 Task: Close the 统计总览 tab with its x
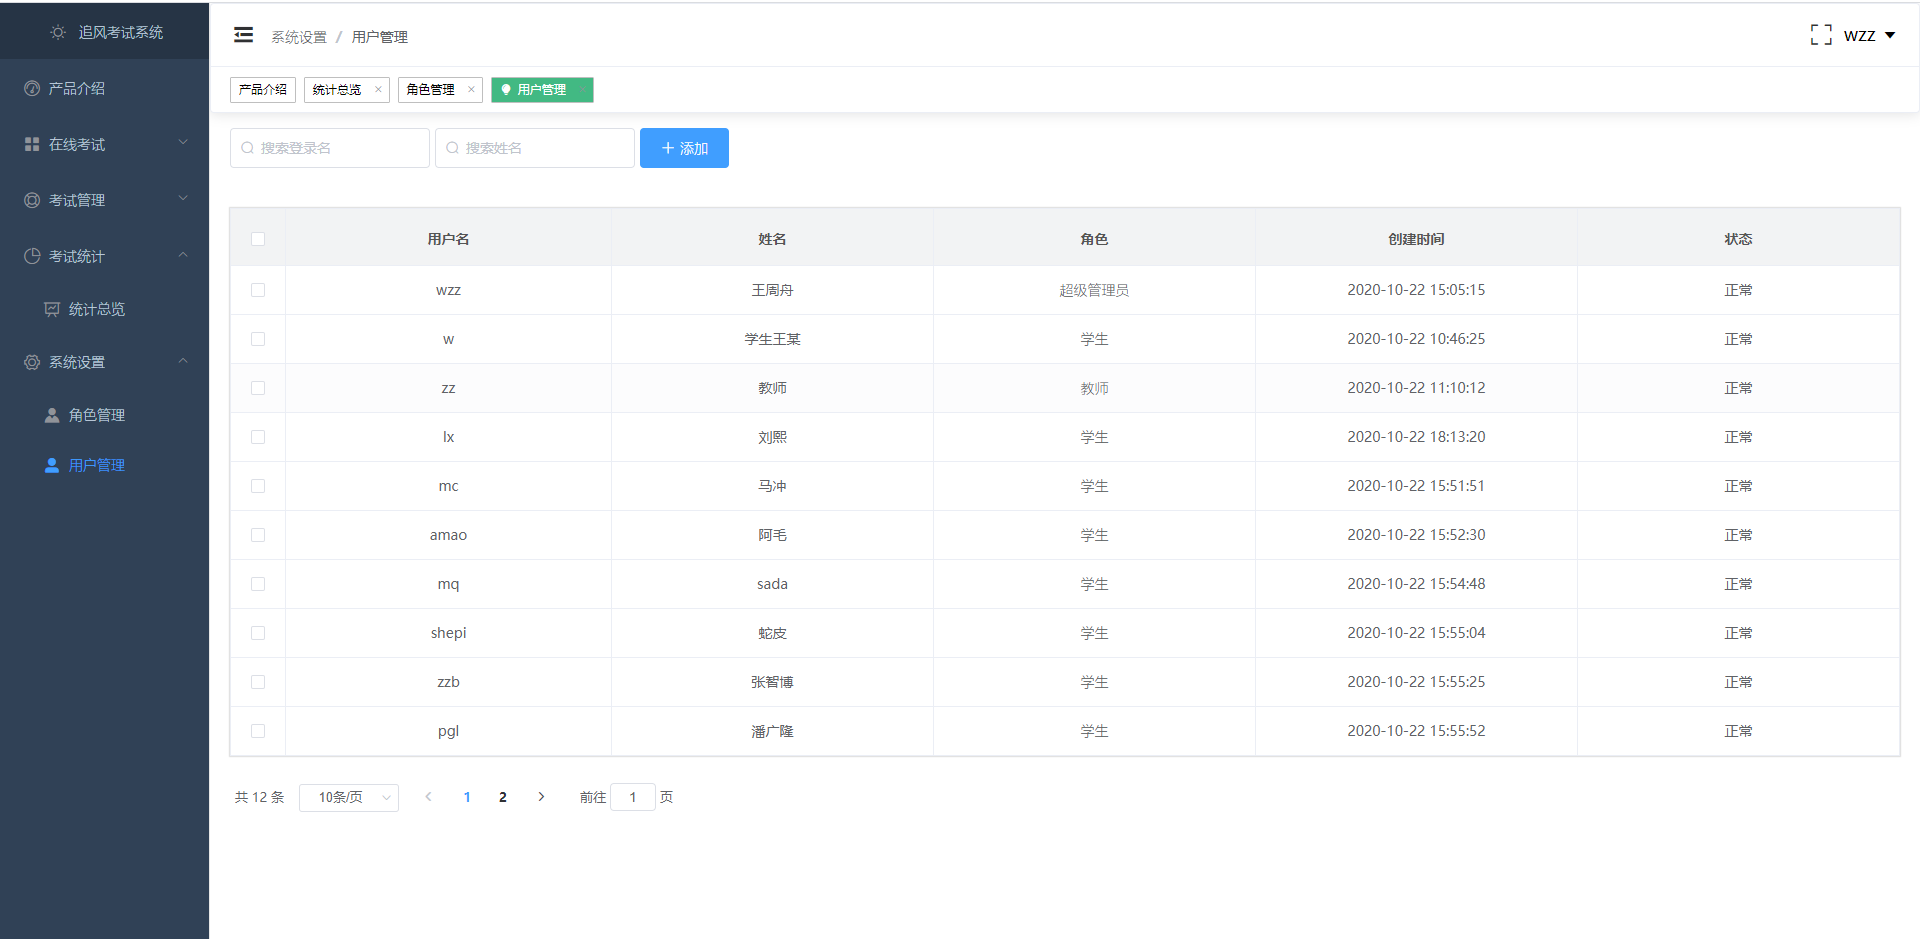(378, 89)
